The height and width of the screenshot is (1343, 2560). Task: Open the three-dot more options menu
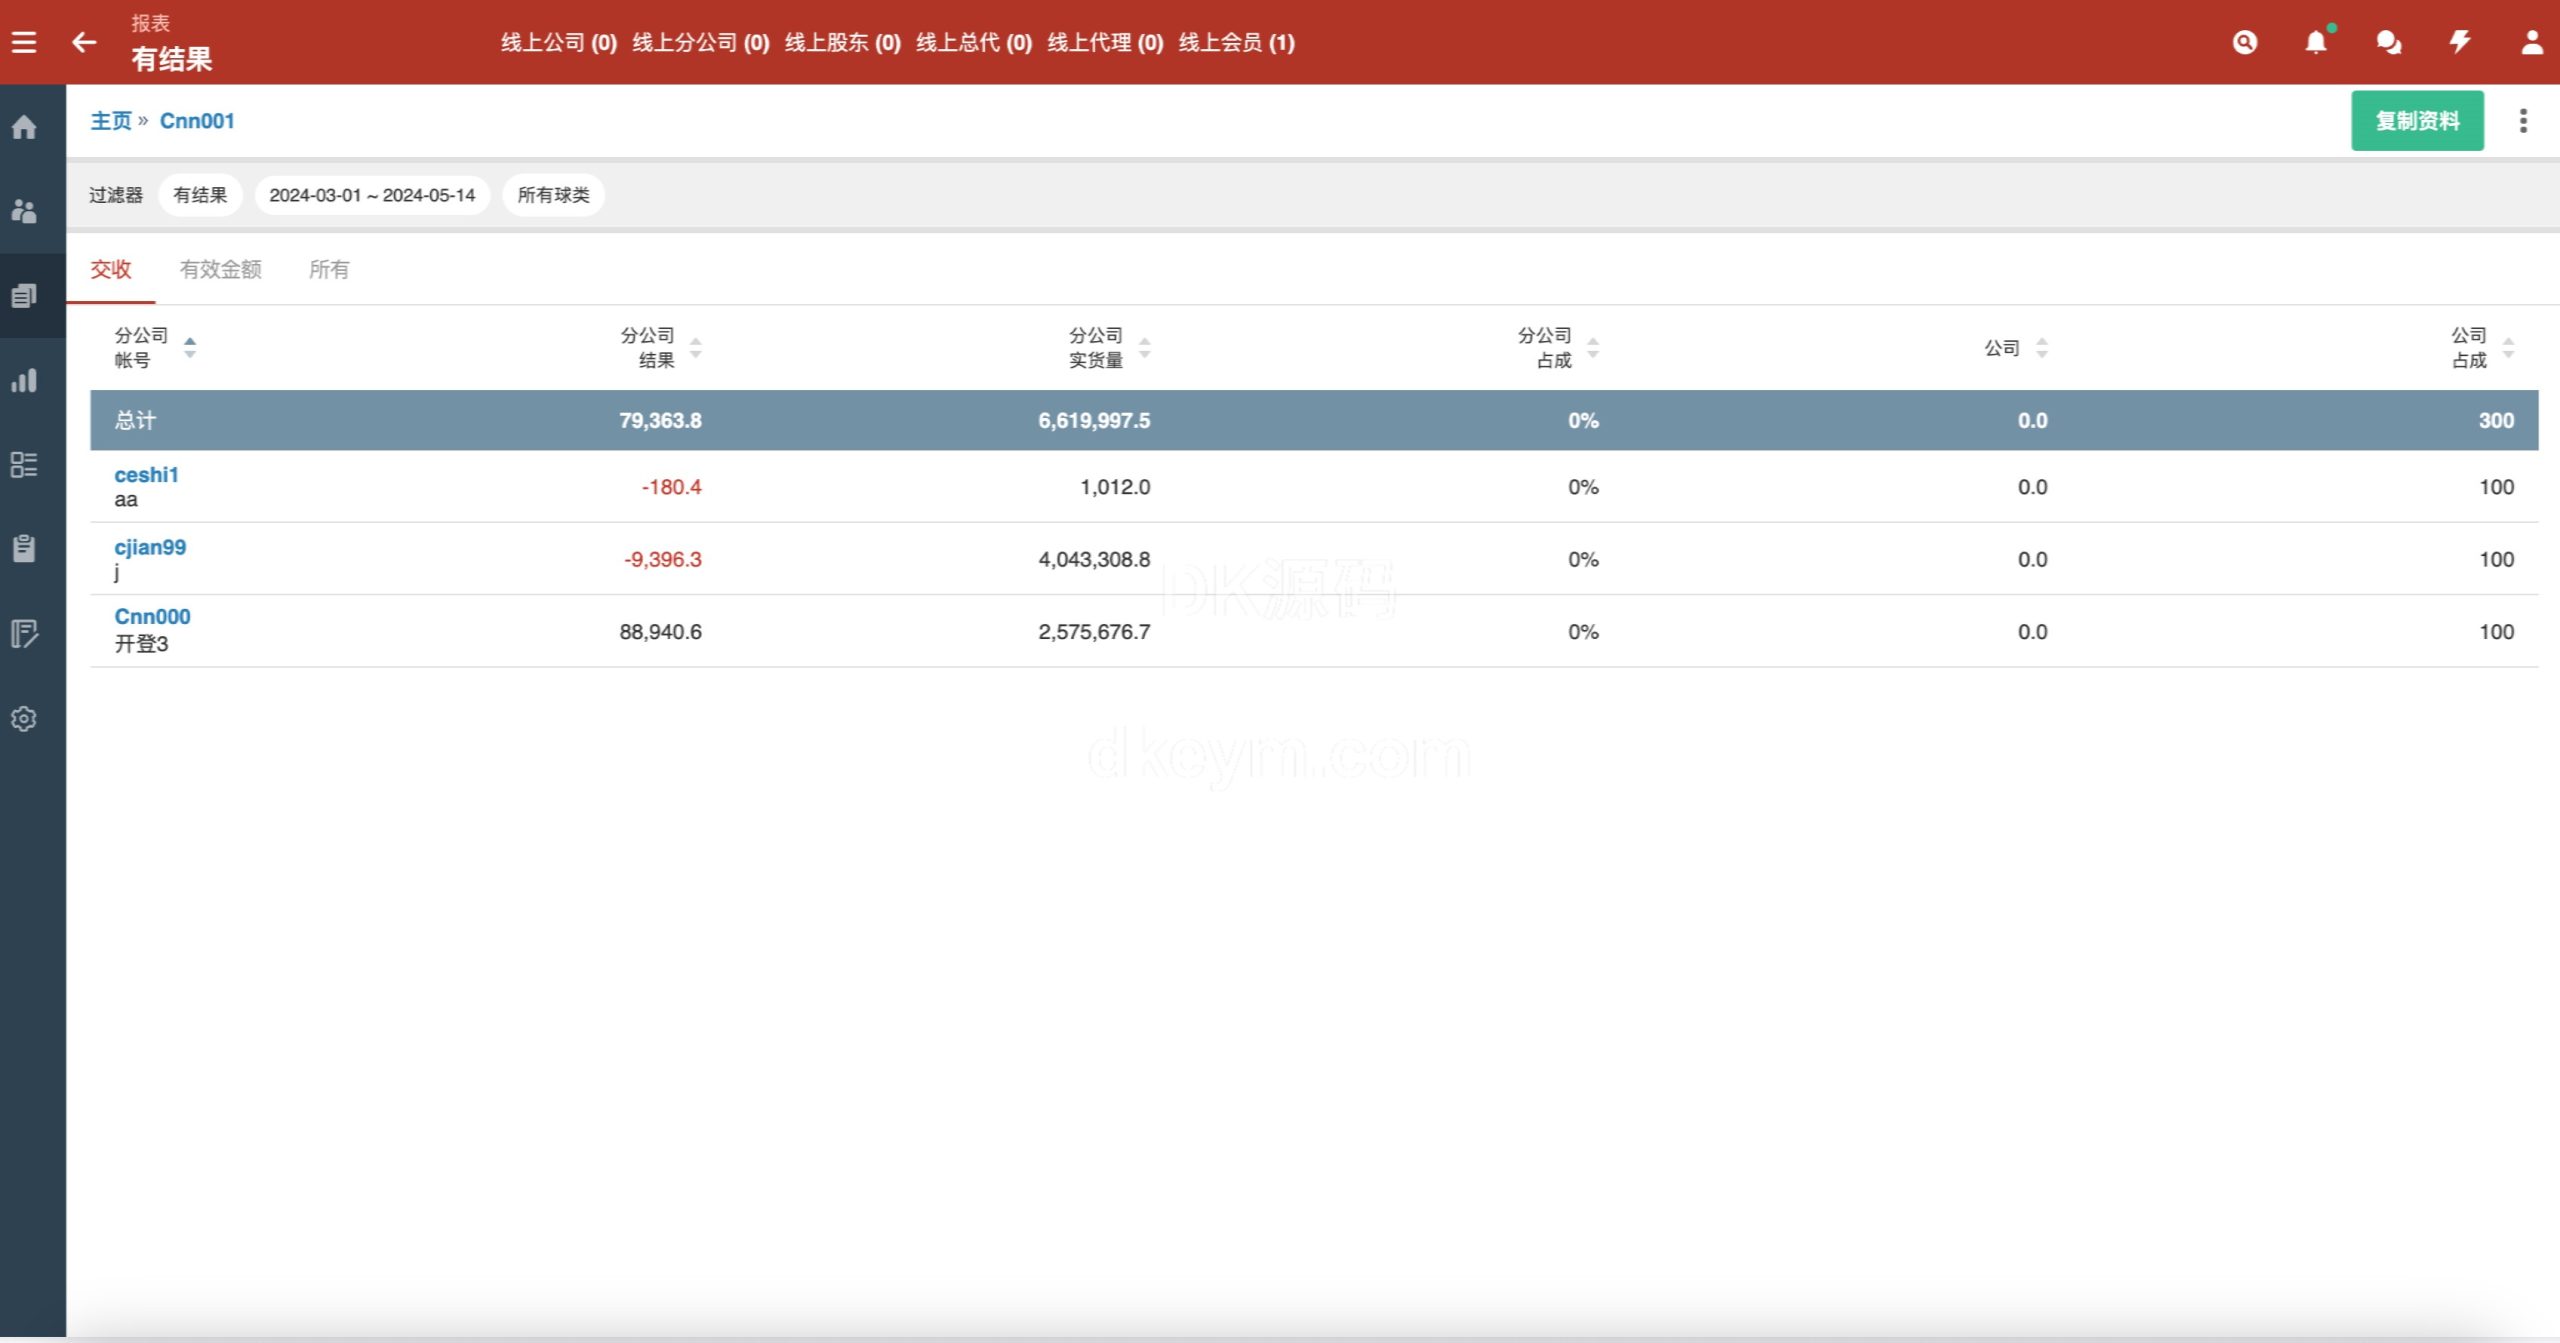2523,121
